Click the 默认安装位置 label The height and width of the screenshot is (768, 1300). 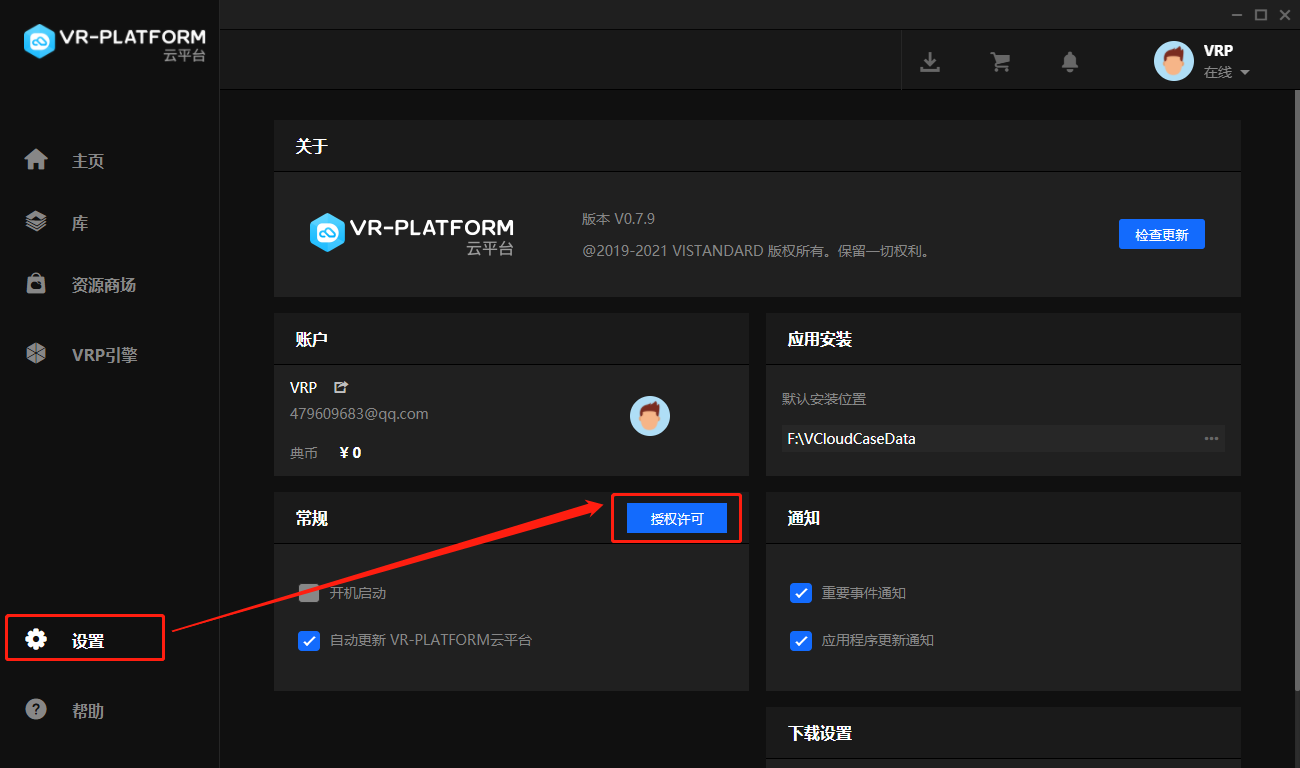tap(824, 399)
